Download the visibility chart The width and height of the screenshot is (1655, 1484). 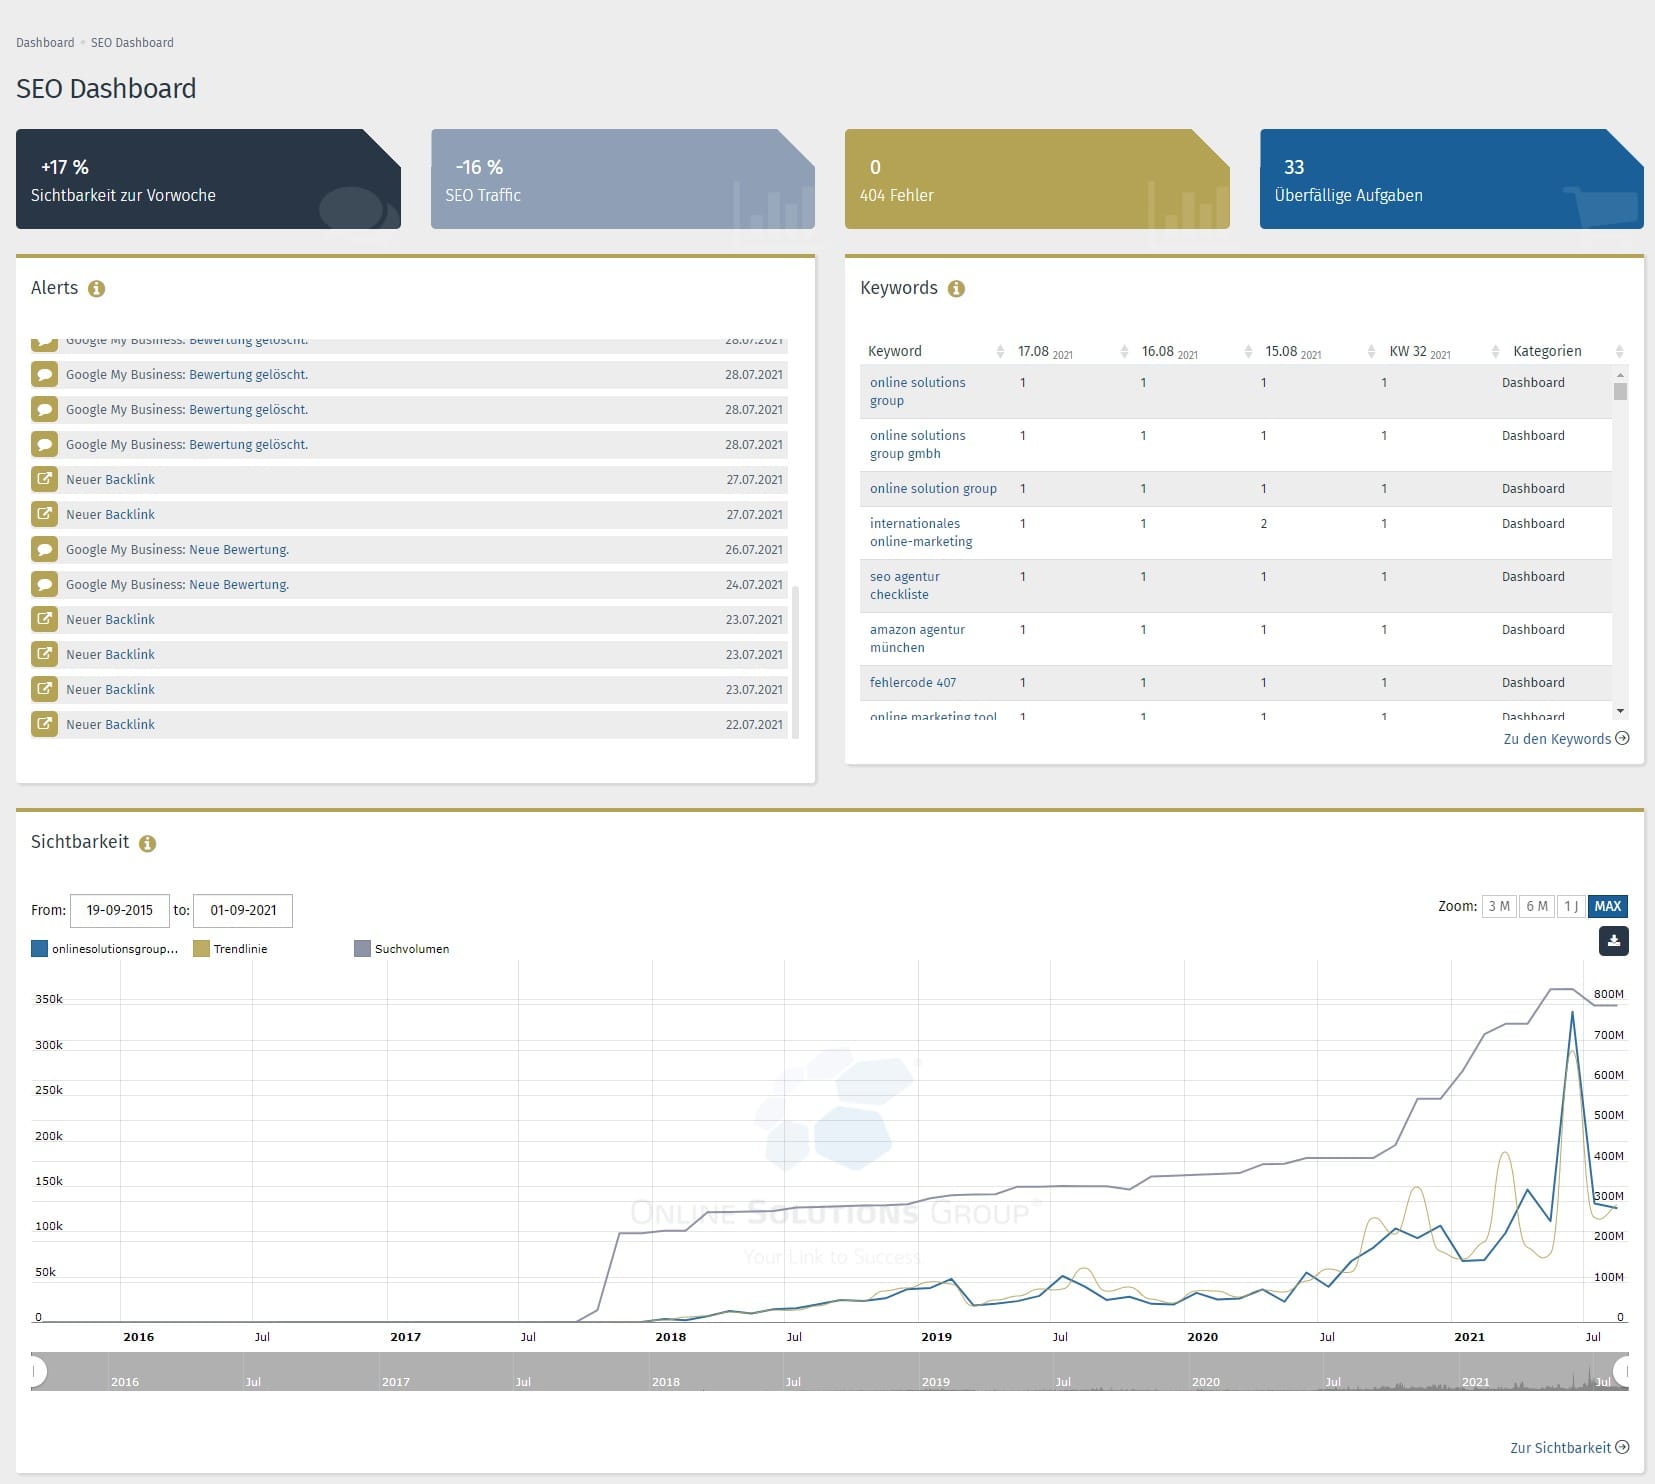(1613, 941)
